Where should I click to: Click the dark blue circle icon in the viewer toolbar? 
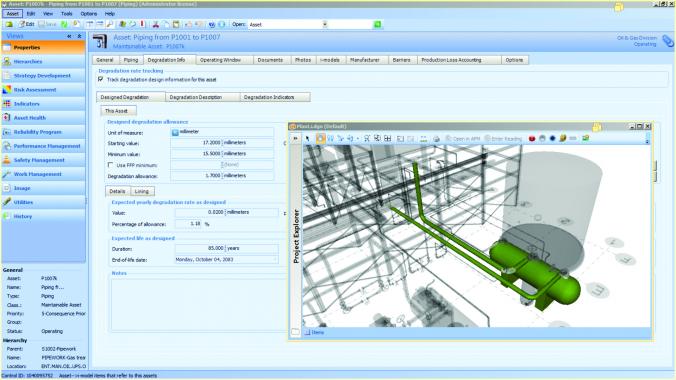tap(552, 138)
